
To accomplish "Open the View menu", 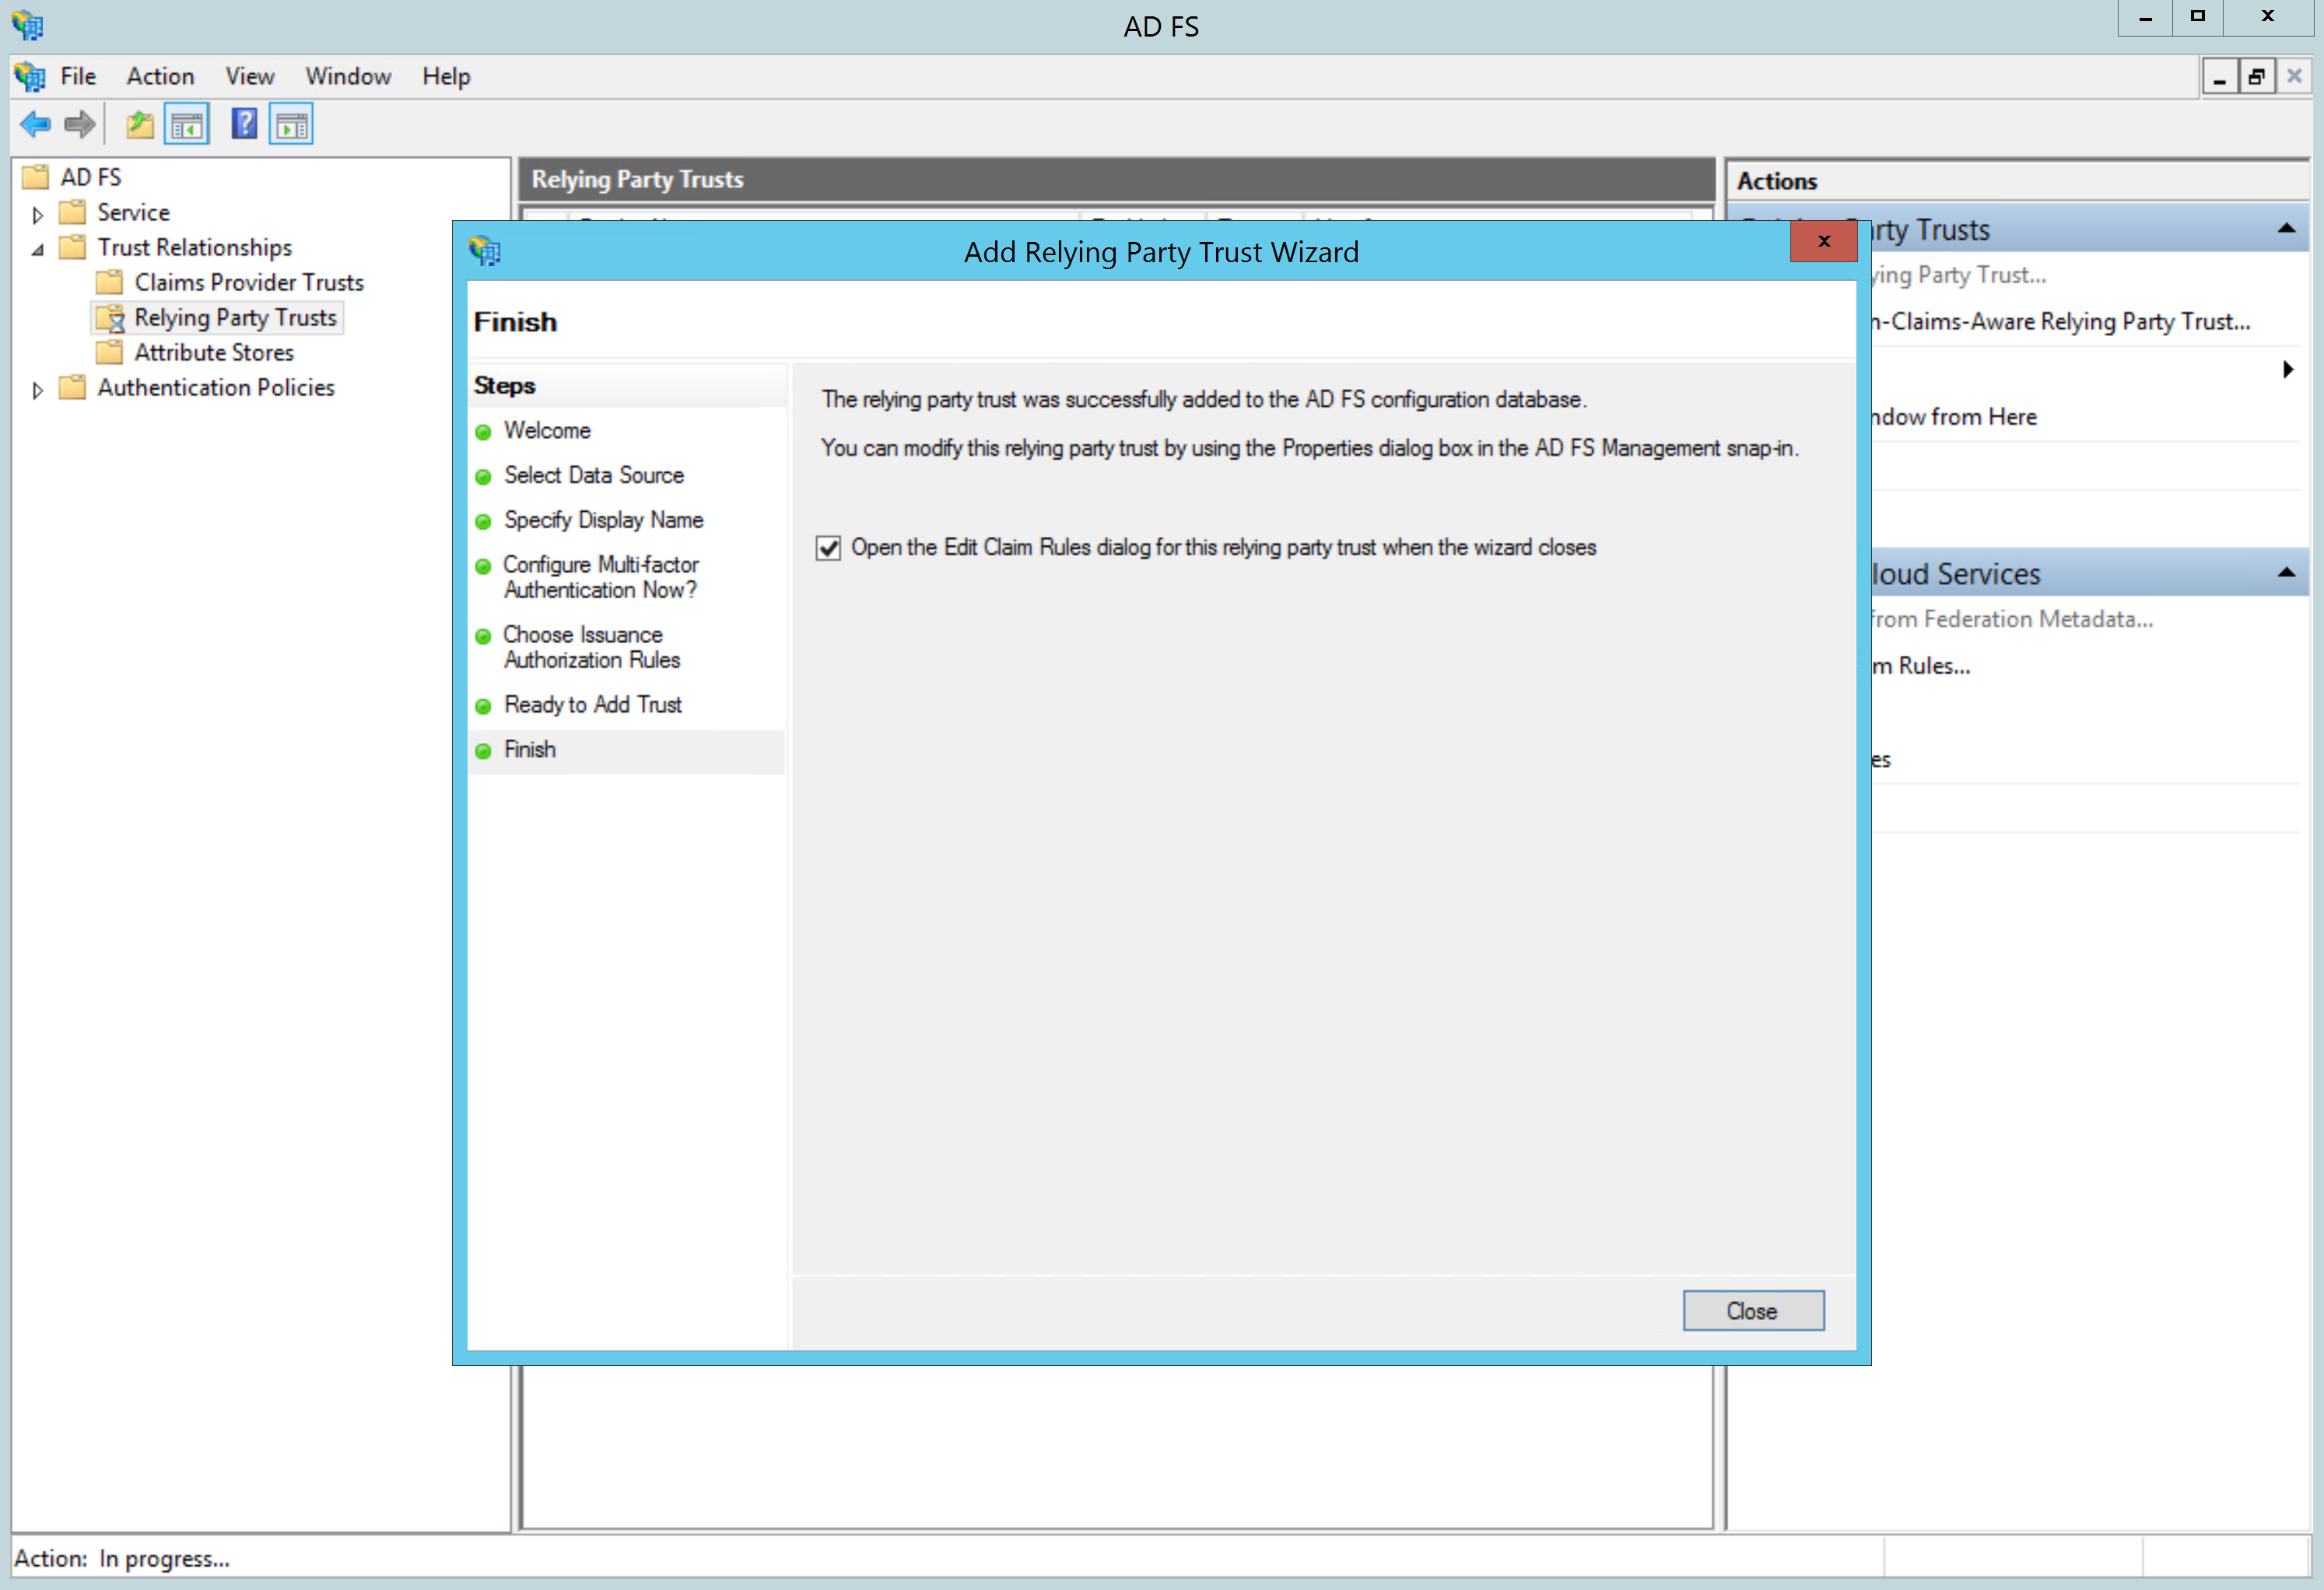I will tap(249, 76).
